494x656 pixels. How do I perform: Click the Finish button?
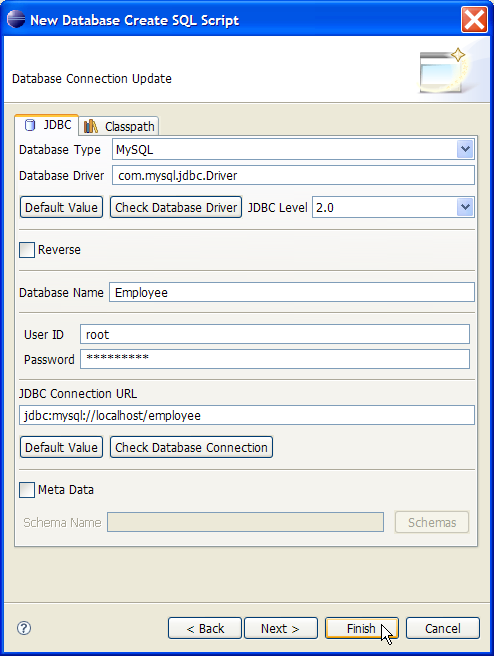(362, 628)
